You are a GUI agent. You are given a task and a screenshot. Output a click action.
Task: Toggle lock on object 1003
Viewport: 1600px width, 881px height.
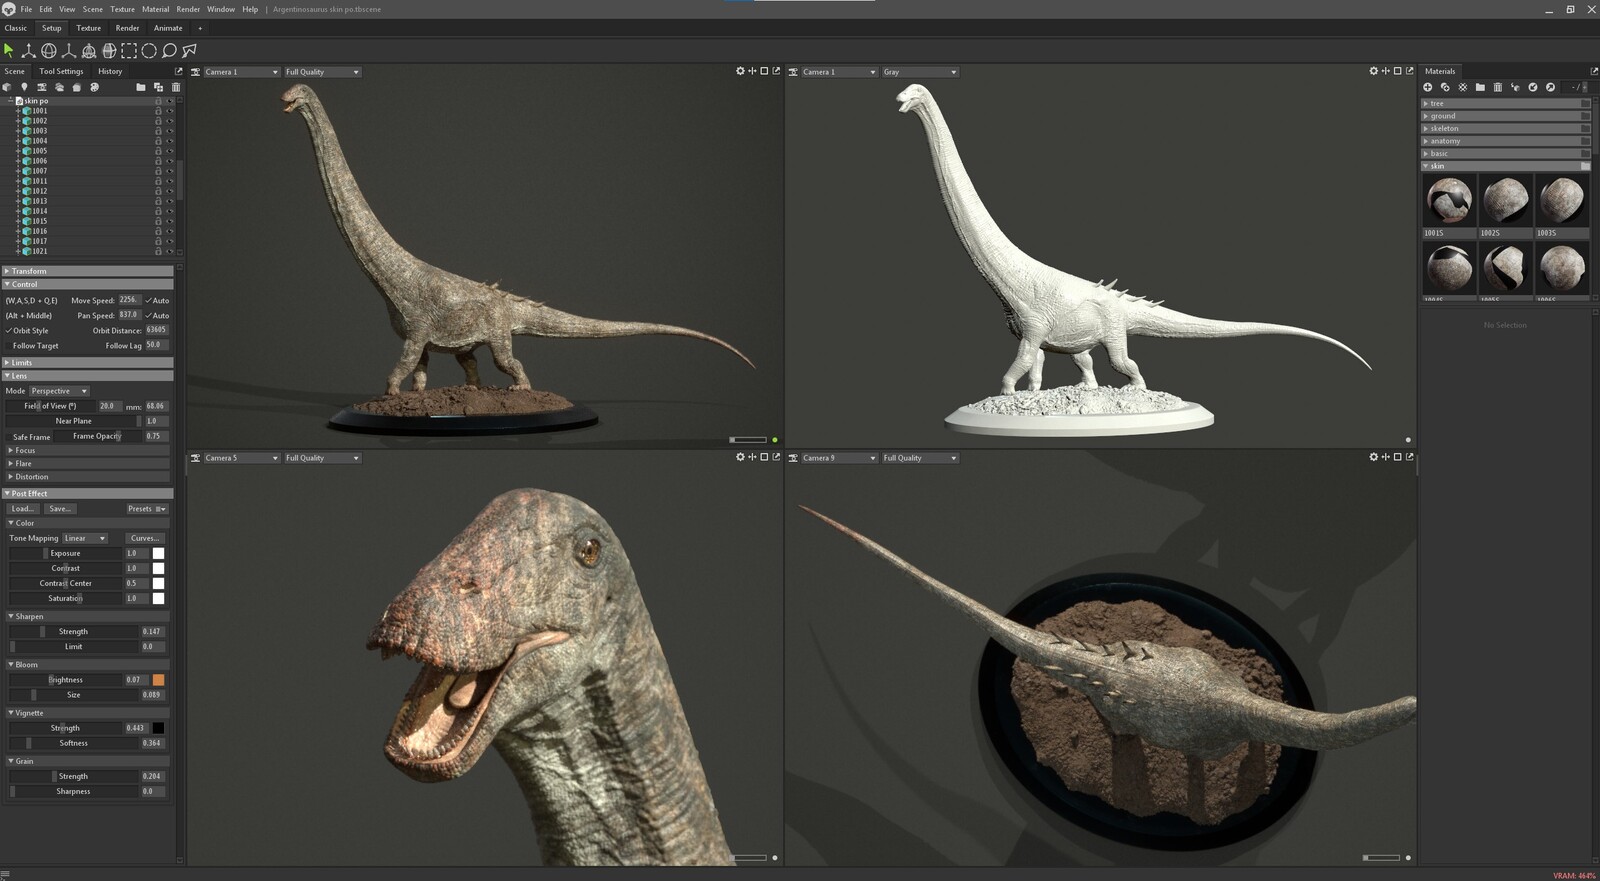click(158, 131)
